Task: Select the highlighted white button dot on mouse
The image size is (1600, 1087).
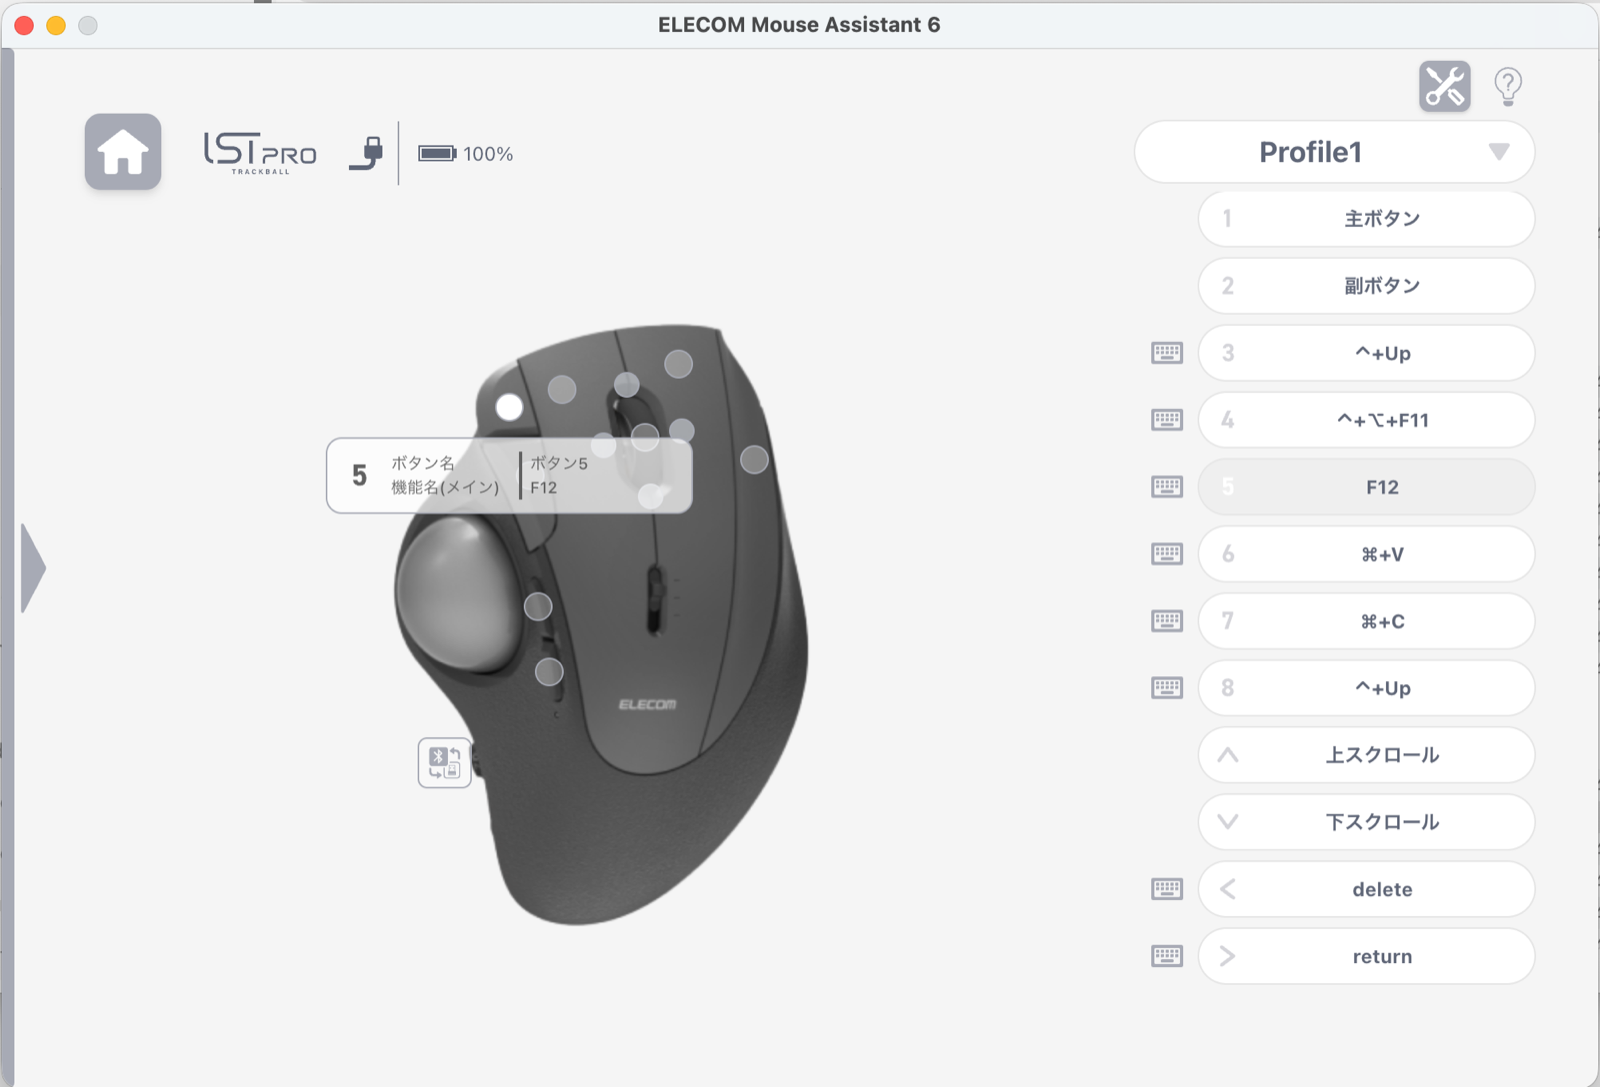Action: pos(509,407)
